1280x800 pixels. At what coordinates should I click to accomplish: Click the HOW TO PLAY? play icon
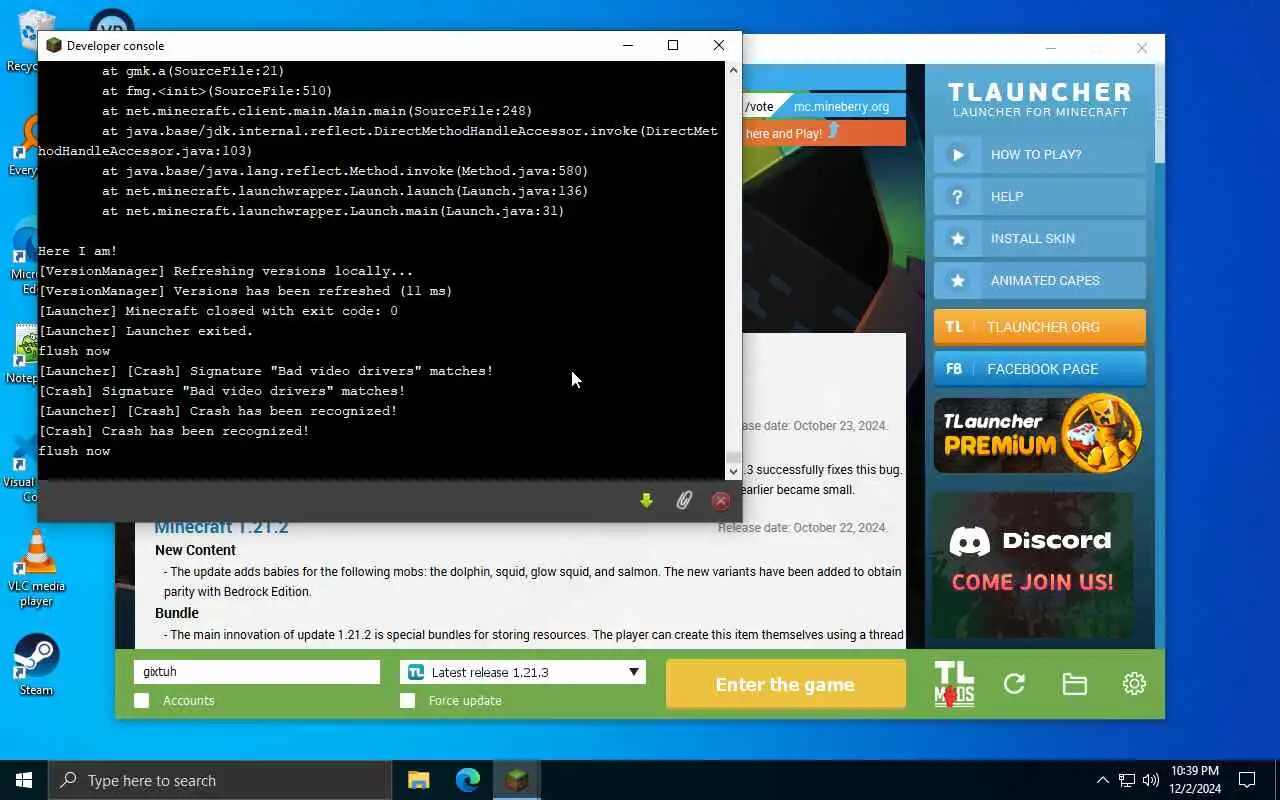957,155
